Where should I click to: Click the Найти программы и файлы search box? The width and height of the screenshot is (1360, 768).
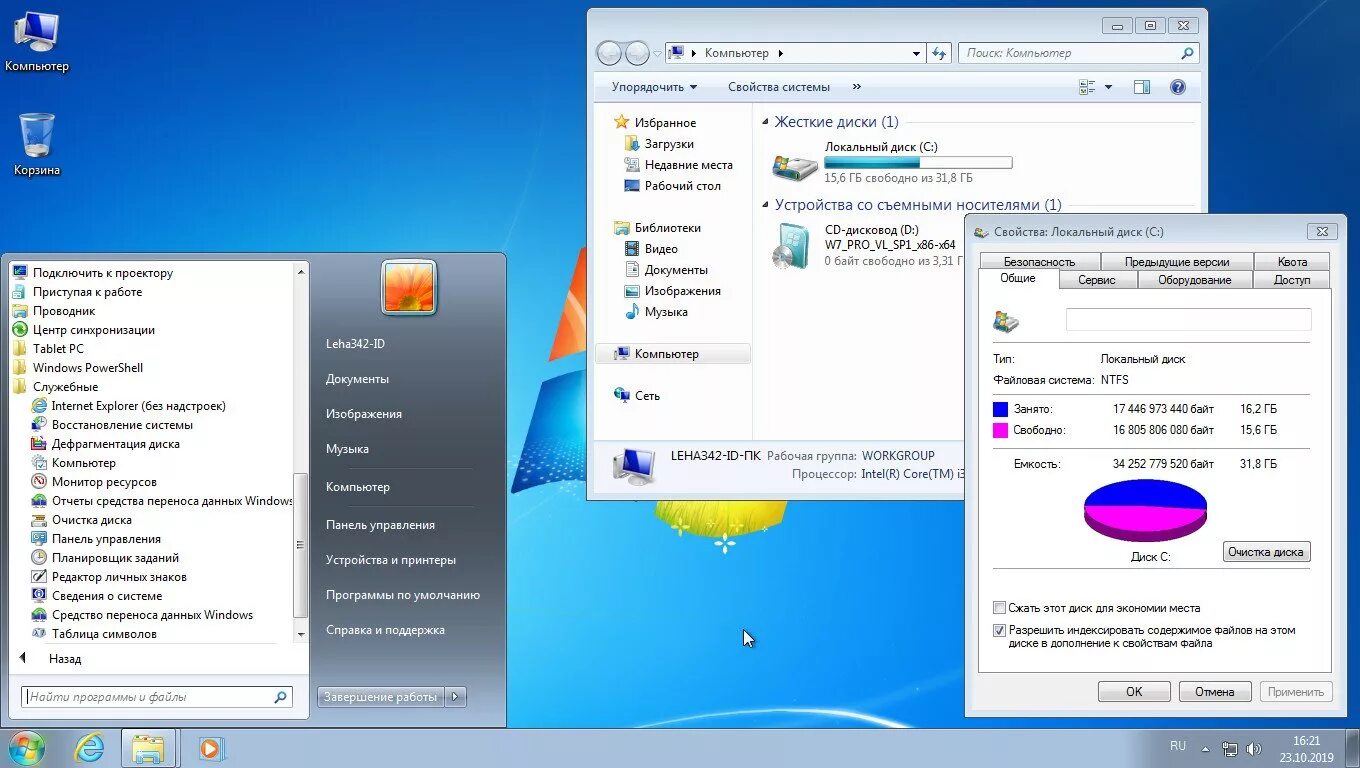pyautogui.click(x=157, y=697)
